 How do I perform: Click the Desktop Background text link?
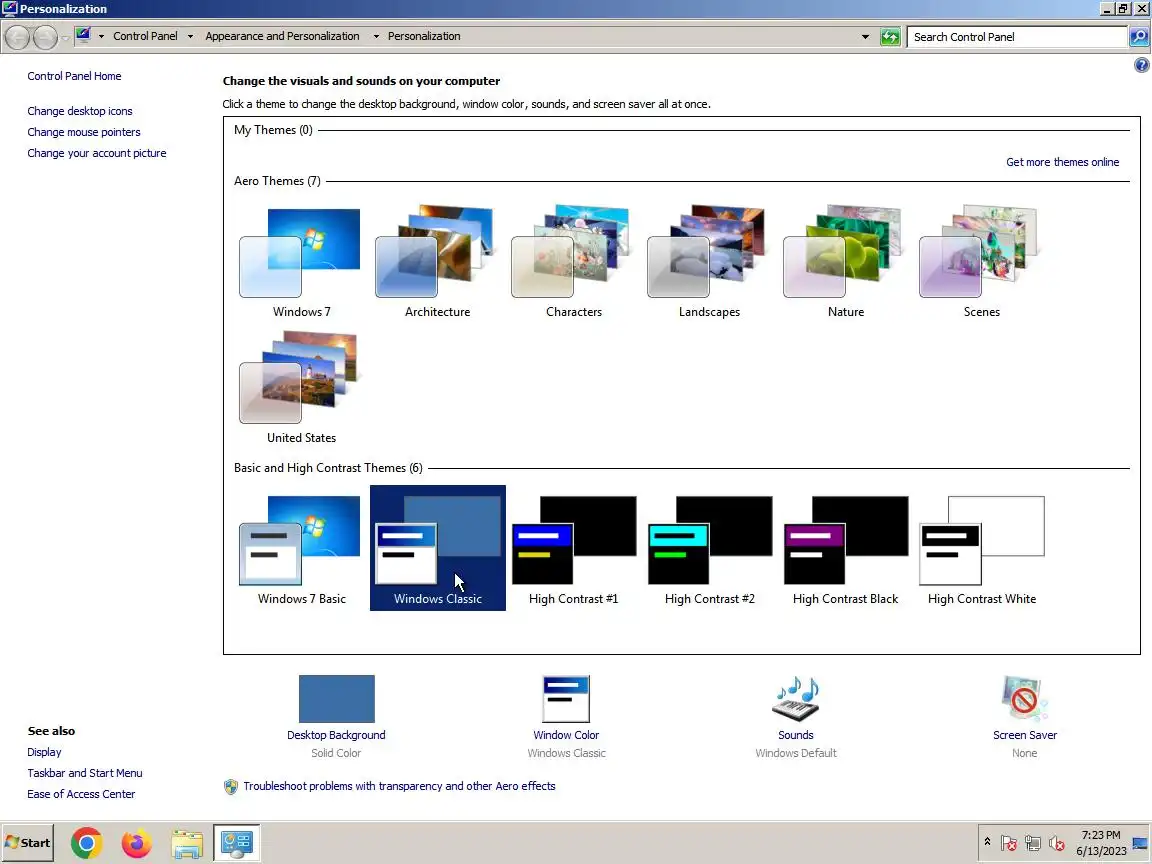[336, 735]
